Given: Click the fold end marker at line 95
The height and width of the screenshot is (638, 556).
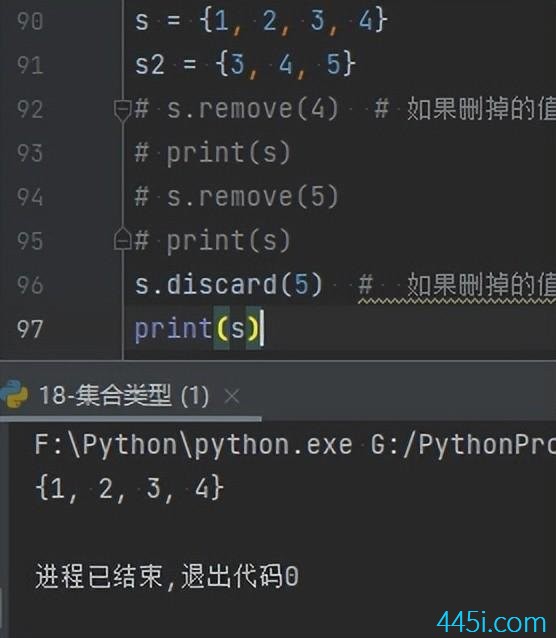Looking at the screenshot, I should pos(122,239).
